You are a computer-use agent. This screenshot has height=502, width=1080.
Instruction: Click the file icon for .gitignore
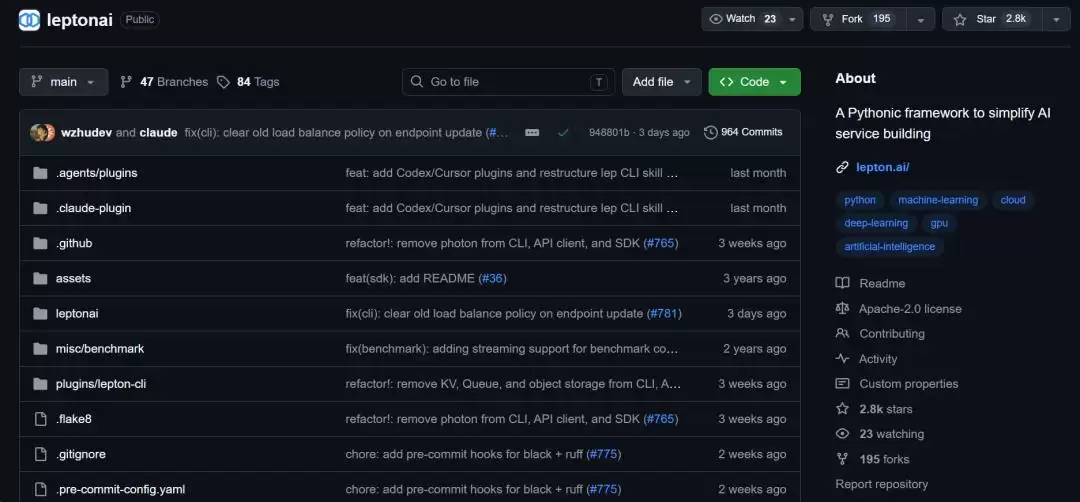[40, 454]
